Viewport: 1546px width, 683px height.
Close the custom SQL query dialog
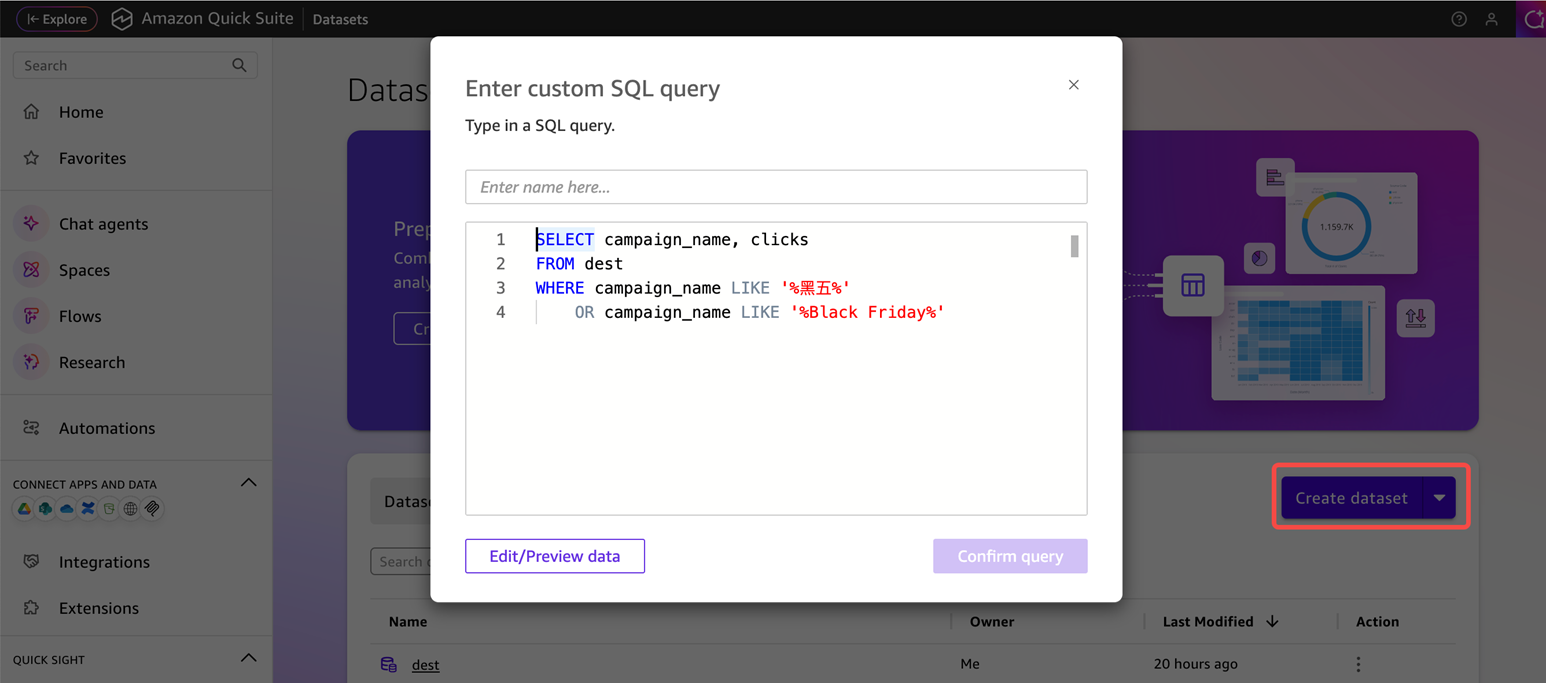(1073, 85)
